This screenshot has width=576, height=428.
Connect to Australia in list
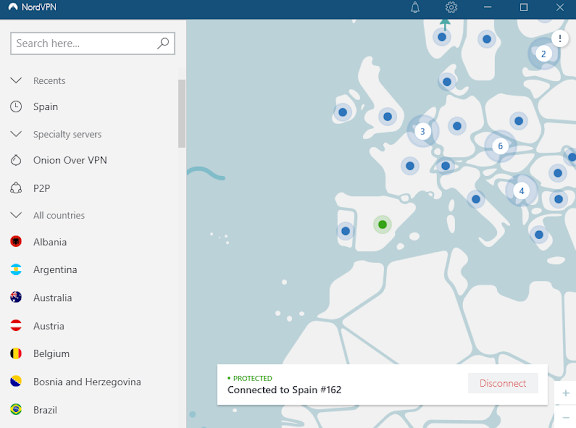pyautogui.click(x=53, y=298)
